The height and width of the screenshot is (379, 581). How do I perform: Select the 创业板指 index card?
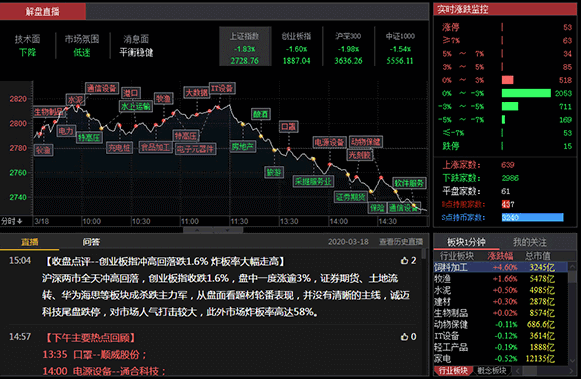coord(296,47)
